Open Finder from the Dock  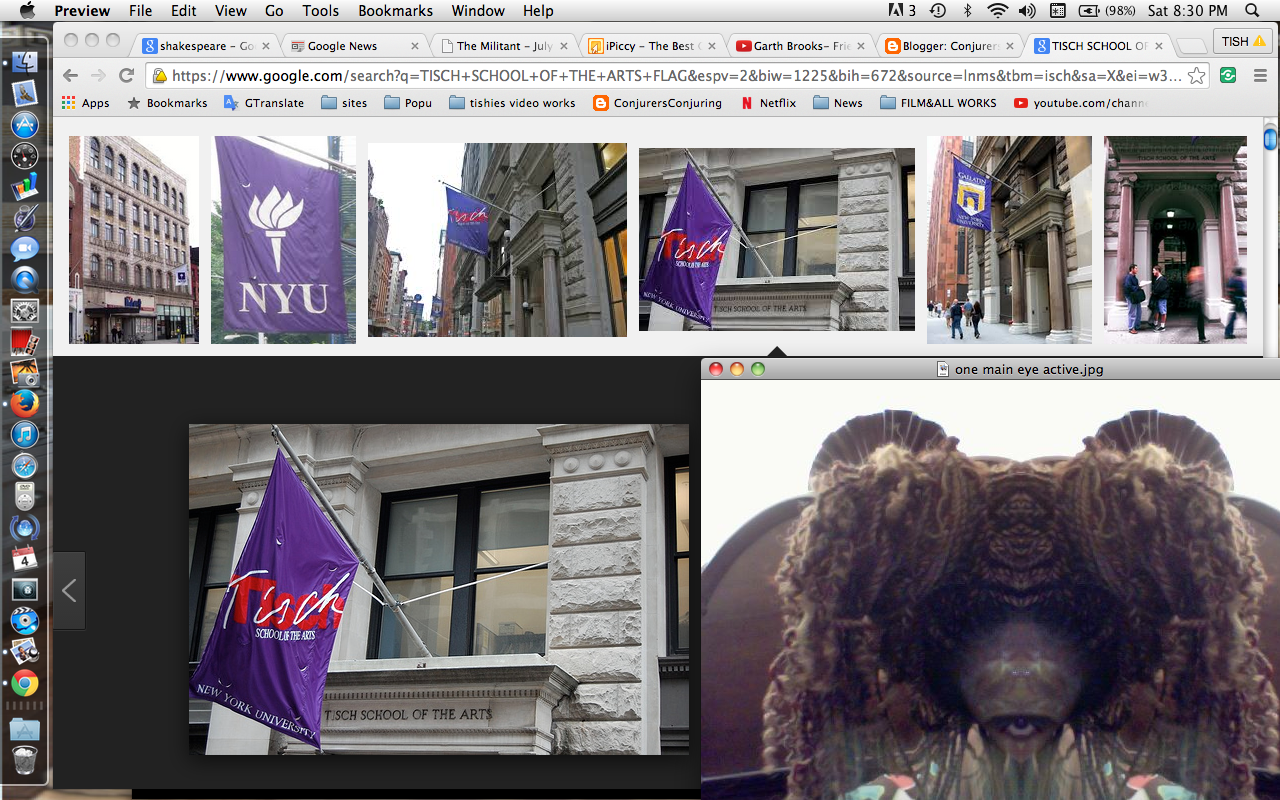[24, 61]
